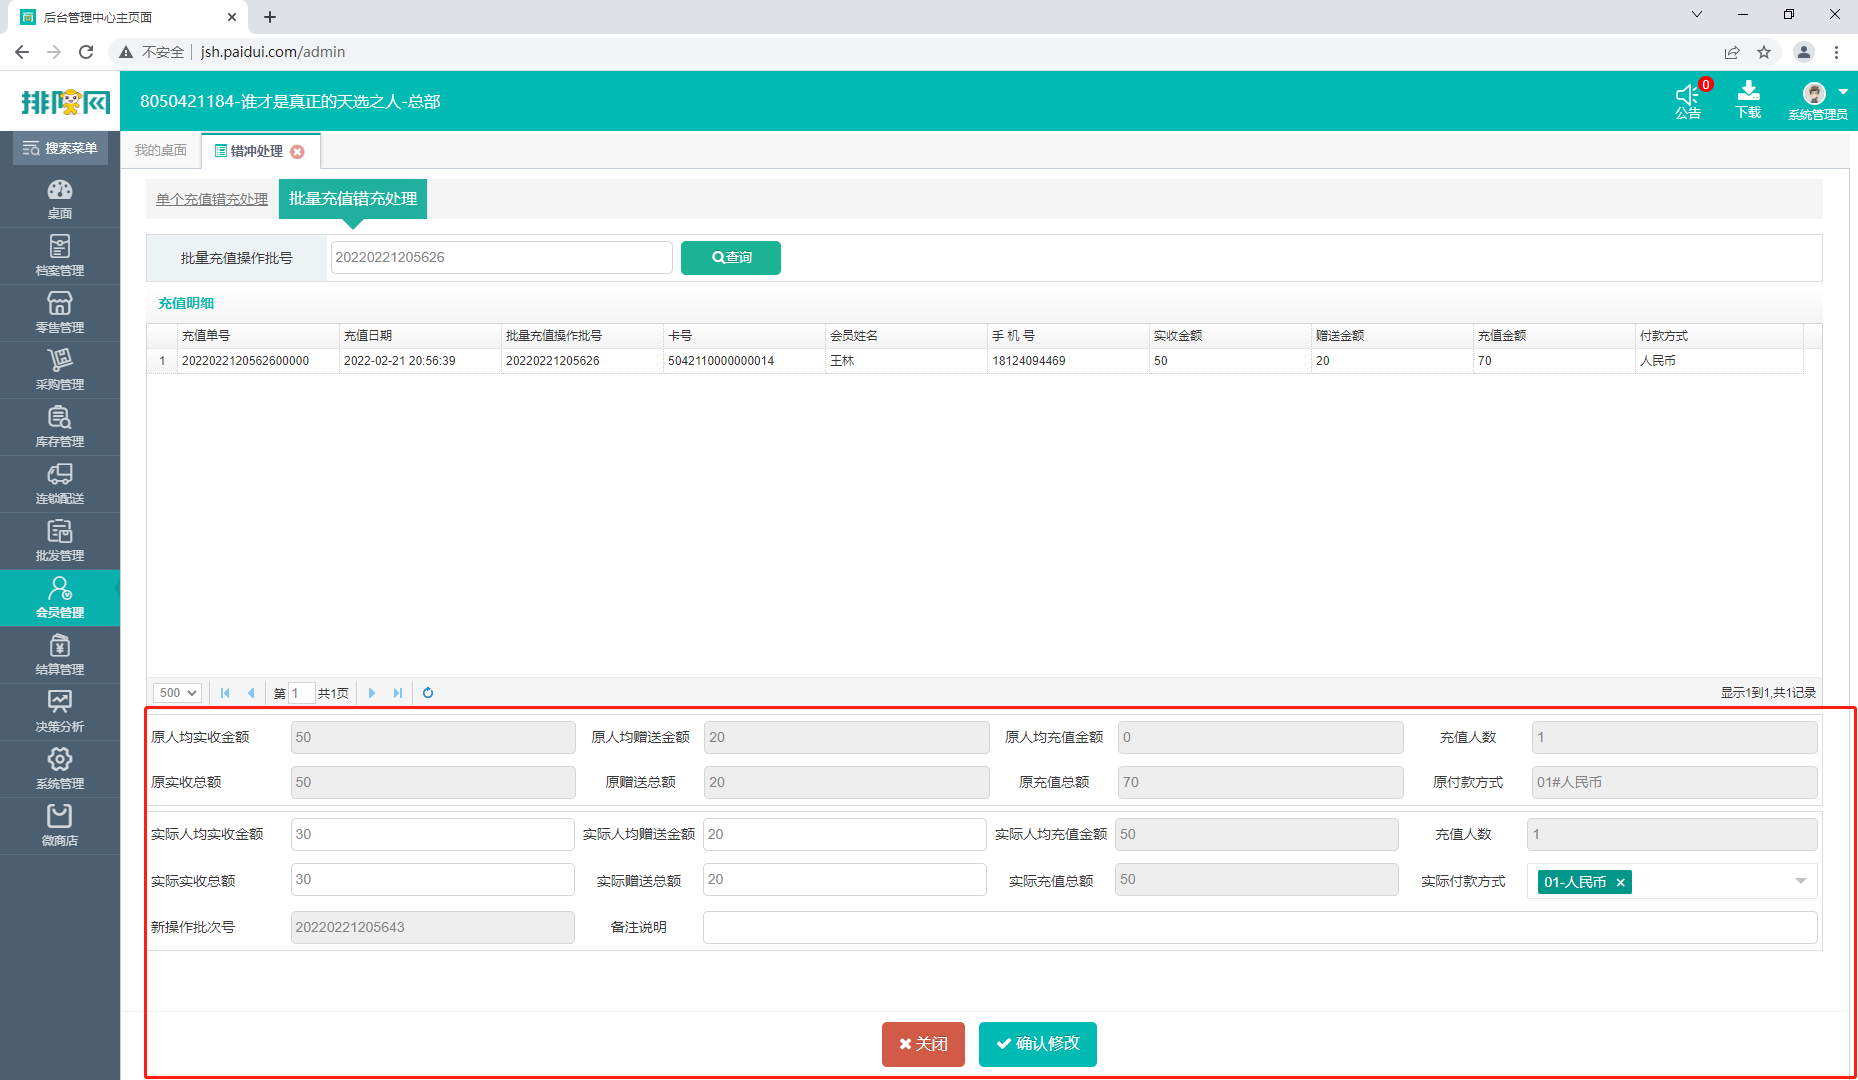Click the red 关闭 button
The height and width of the screenshot is (1080, 1858).
[x=923, y=1044]
